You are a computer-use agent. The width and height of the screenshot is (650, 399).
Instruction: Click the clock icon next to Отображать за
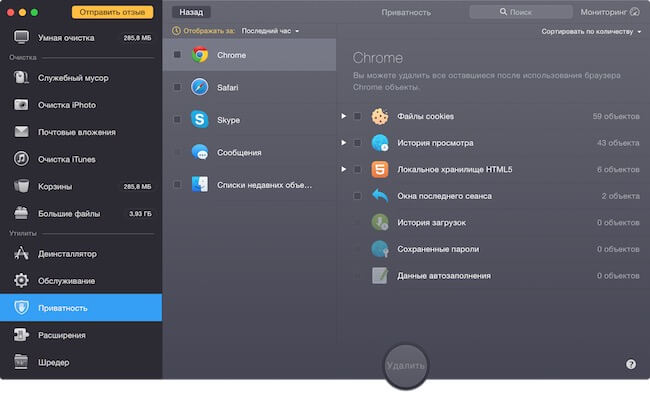[176, 31]
